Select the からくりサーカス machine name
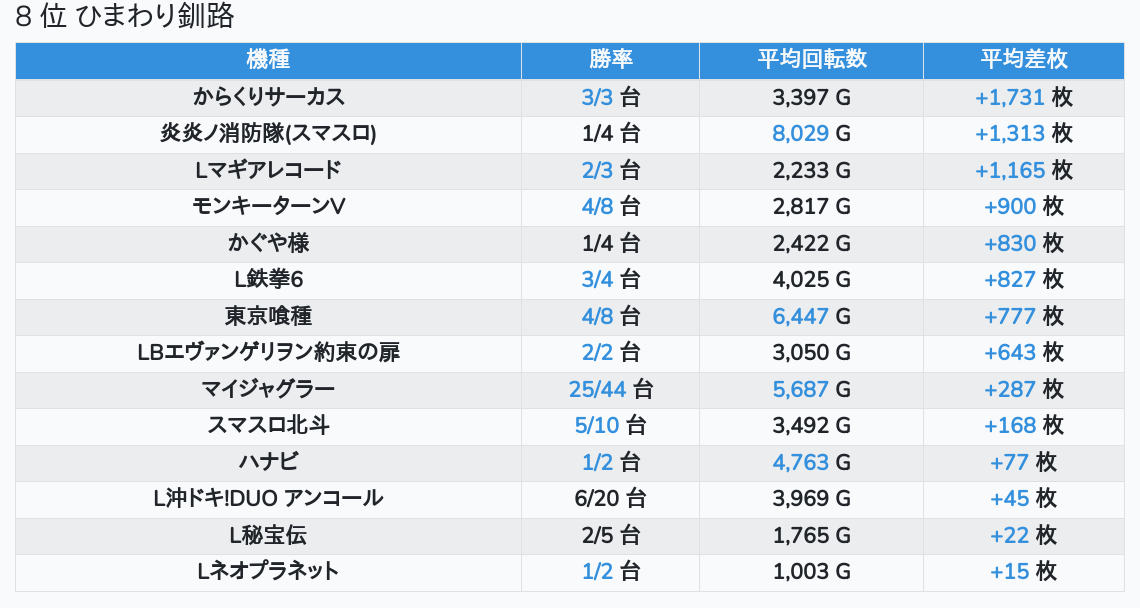1140x608 pixels. (x=268, y=97)
